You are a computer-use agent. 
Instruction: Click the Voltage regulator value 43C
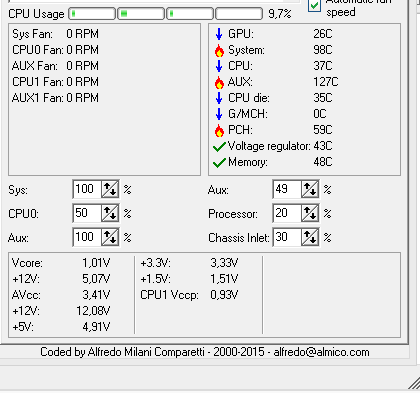click(x=323, y=146)
